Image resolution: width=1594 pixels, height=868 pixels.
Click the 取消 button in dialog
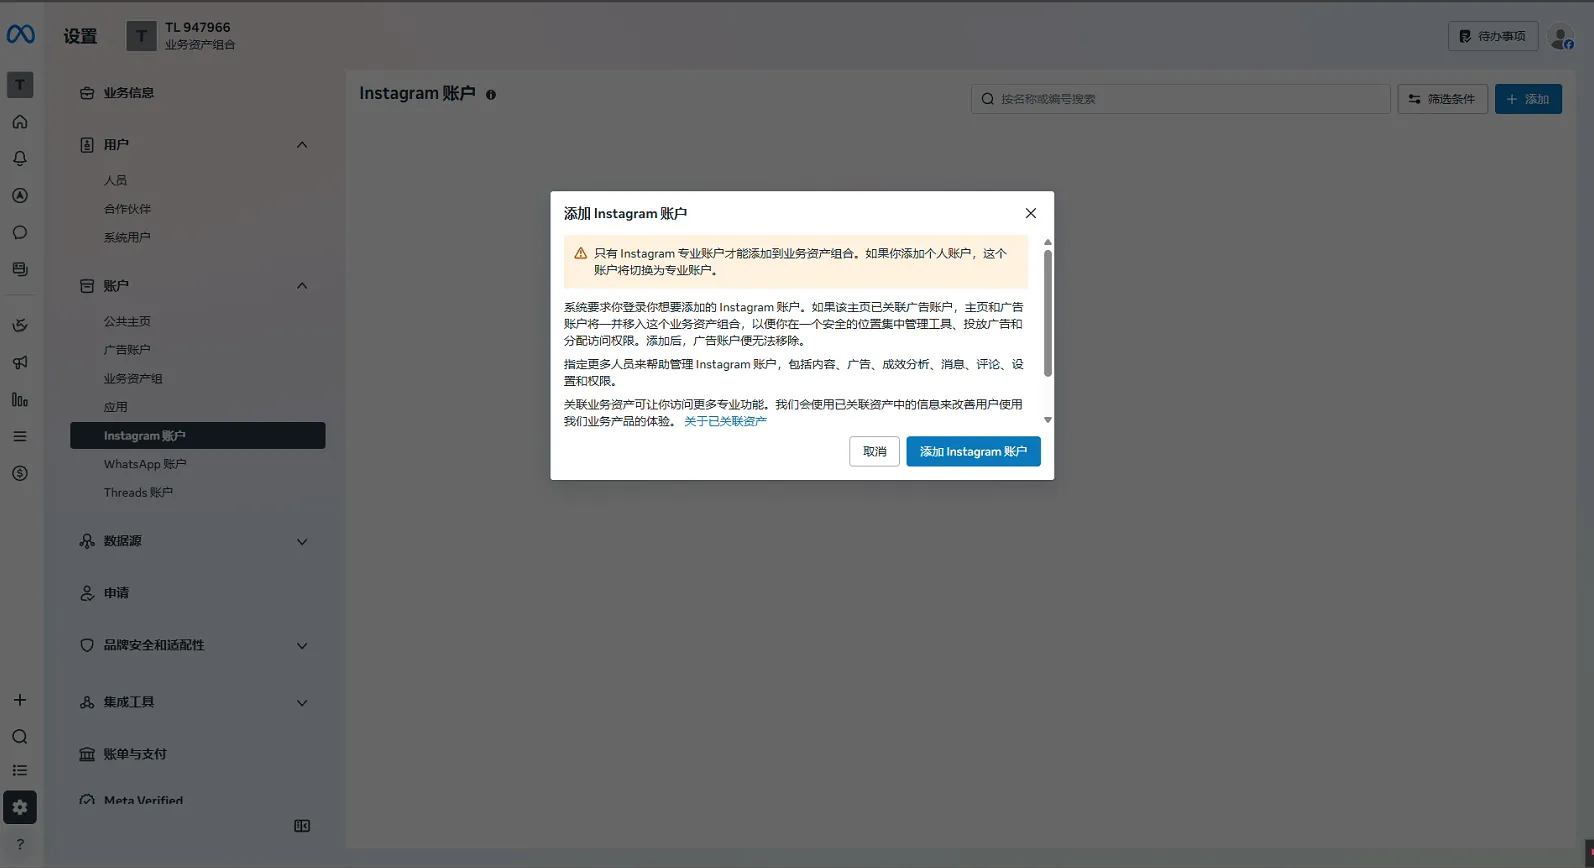pyautogui.click(x=874, y=451)
